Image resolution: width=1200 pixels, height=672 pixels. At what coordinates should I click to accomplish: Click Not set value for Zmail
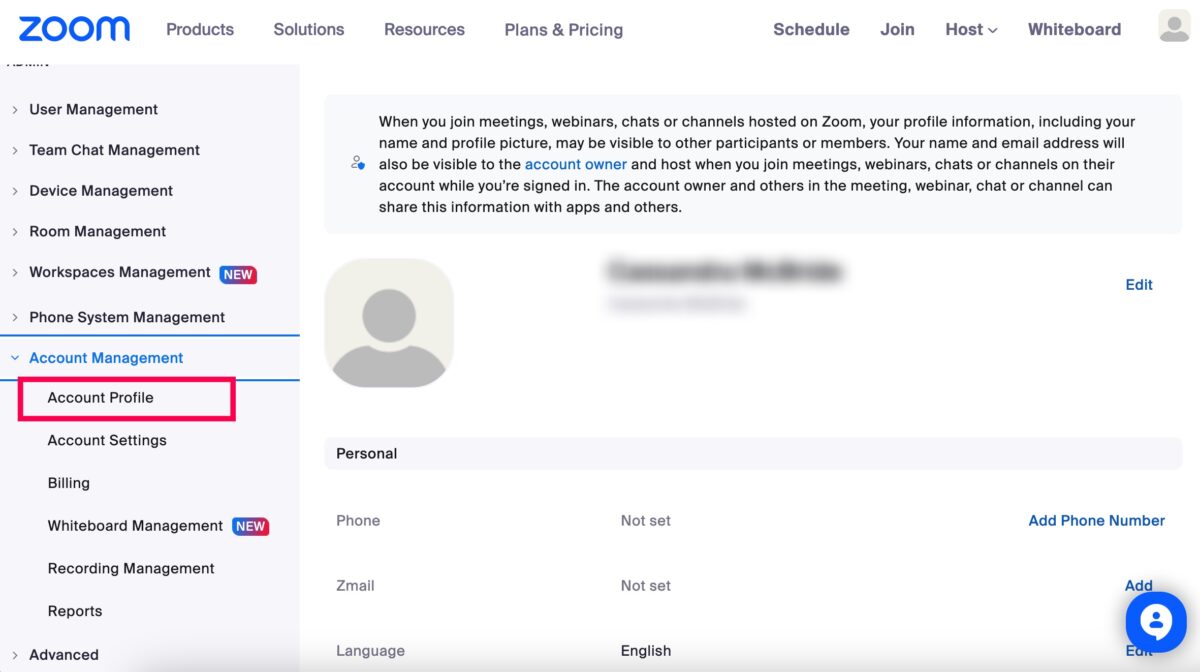tap(646, 586)
